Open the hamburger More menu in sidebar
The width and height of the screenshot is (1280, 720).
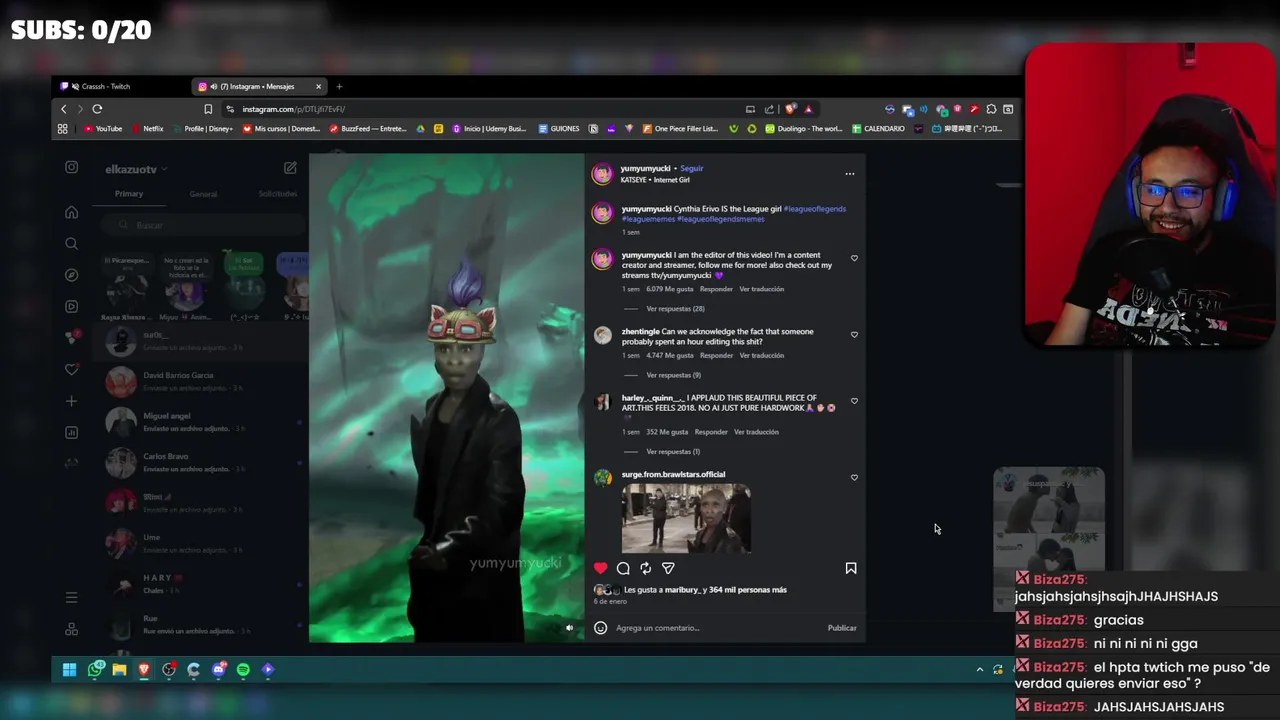click(x=71, y=597)
